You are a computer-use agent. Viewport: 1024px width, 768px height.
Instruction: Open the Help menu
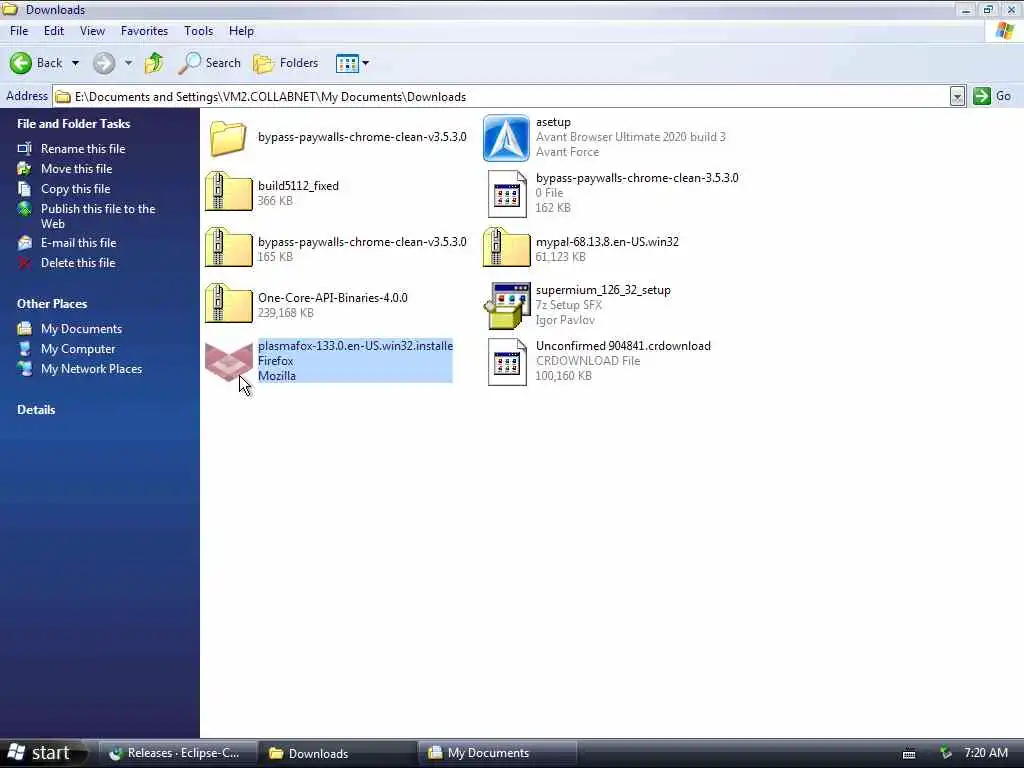(x=241, y=31)
